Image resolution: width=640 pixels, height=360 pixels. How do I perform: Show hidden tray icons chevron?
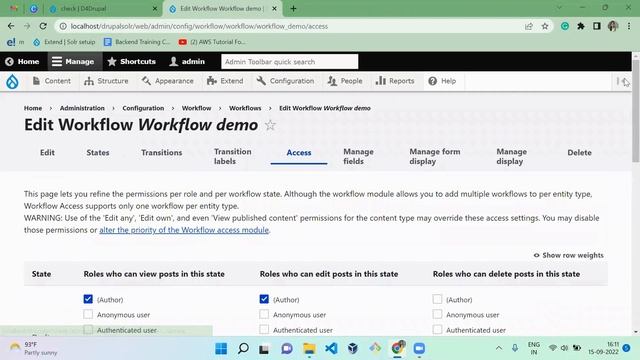pos(499,348)
